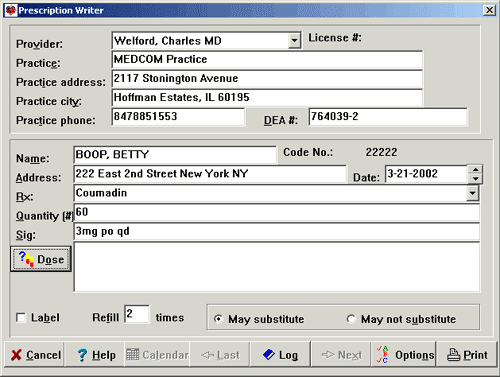
Task: Click the Calendar button
Action: click(x=157, y=355)
